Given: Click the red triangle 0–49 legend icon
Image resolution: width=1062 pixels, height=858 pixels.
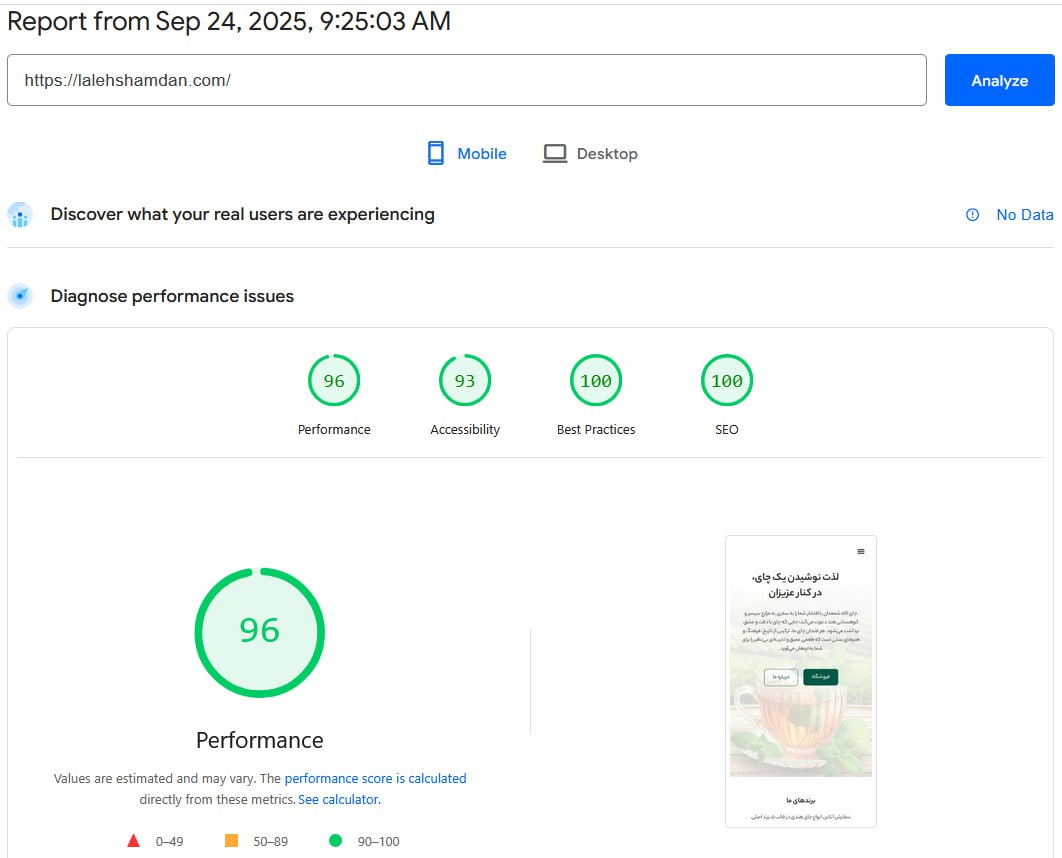Looking at the screenshot, I should pyautogui.click(x=133, y=841).
